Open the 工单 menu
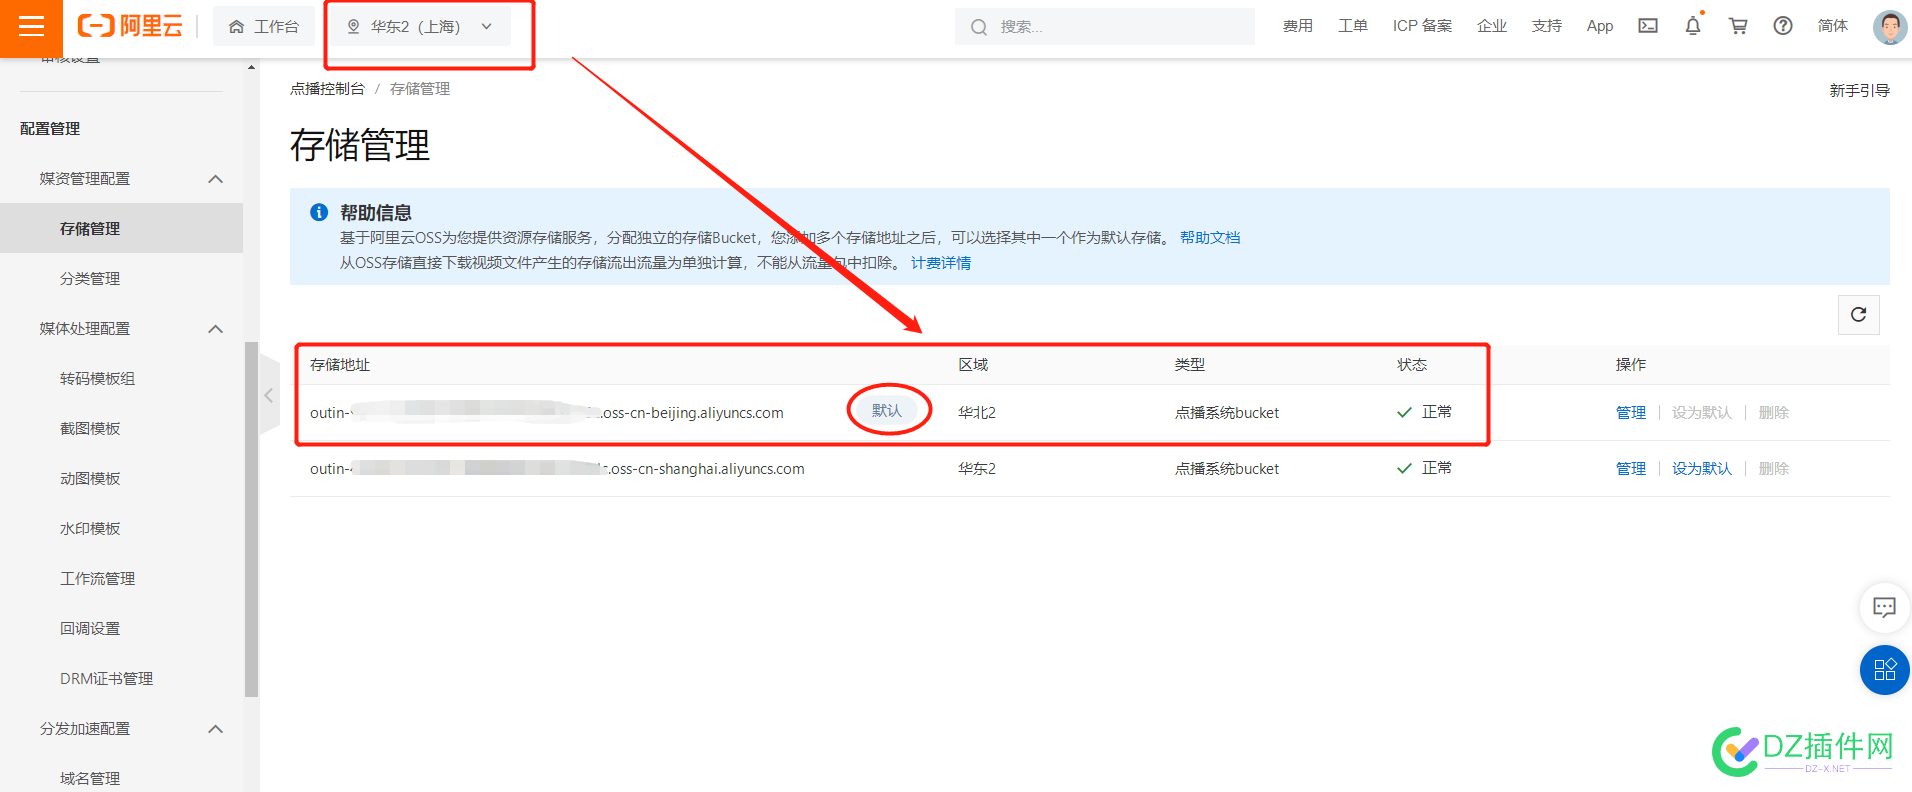 1353,26
